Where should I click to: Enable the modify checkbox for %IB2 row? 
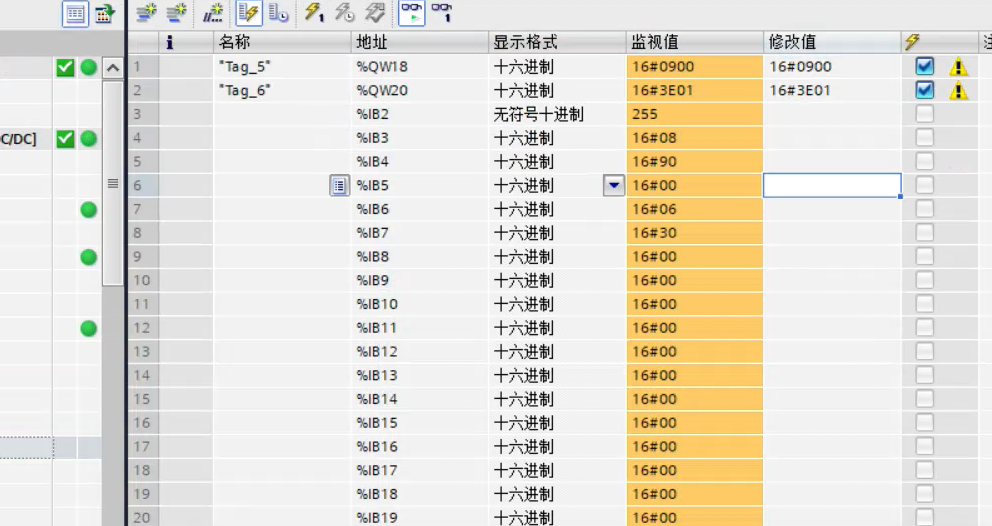tap(925, 114)
